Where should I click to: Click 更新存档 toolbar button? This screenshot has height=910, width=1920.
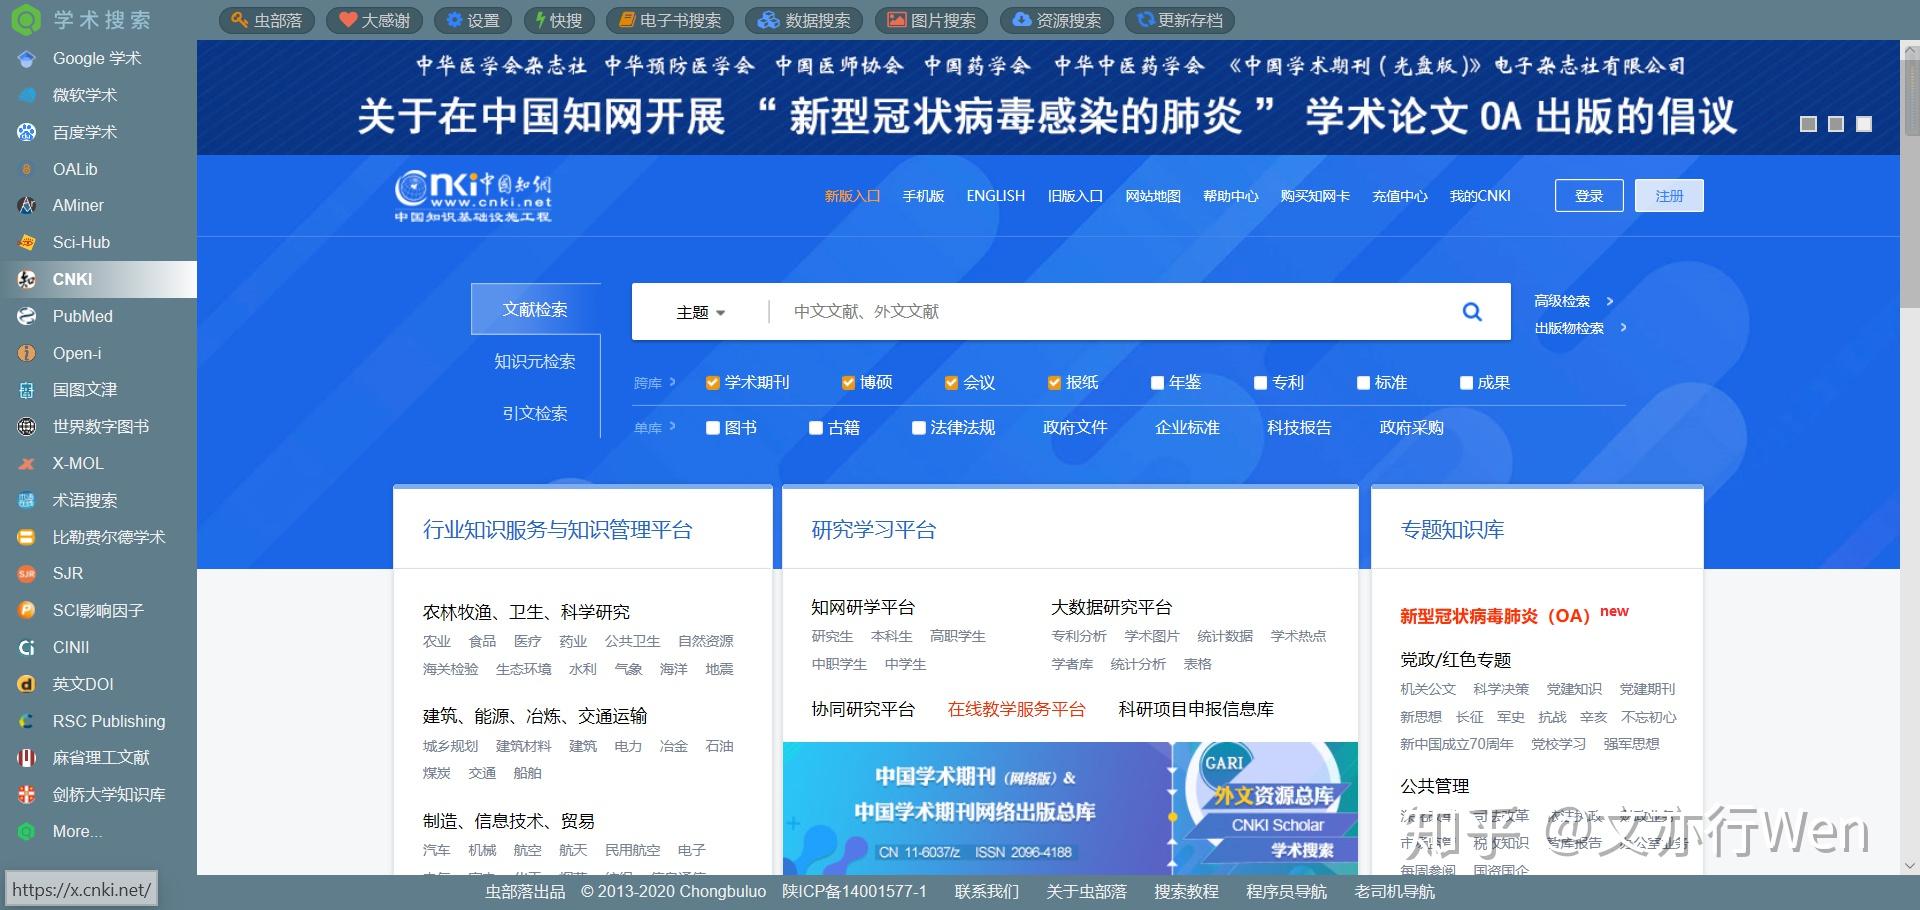pyautogui.click(x=1180, y=20)
